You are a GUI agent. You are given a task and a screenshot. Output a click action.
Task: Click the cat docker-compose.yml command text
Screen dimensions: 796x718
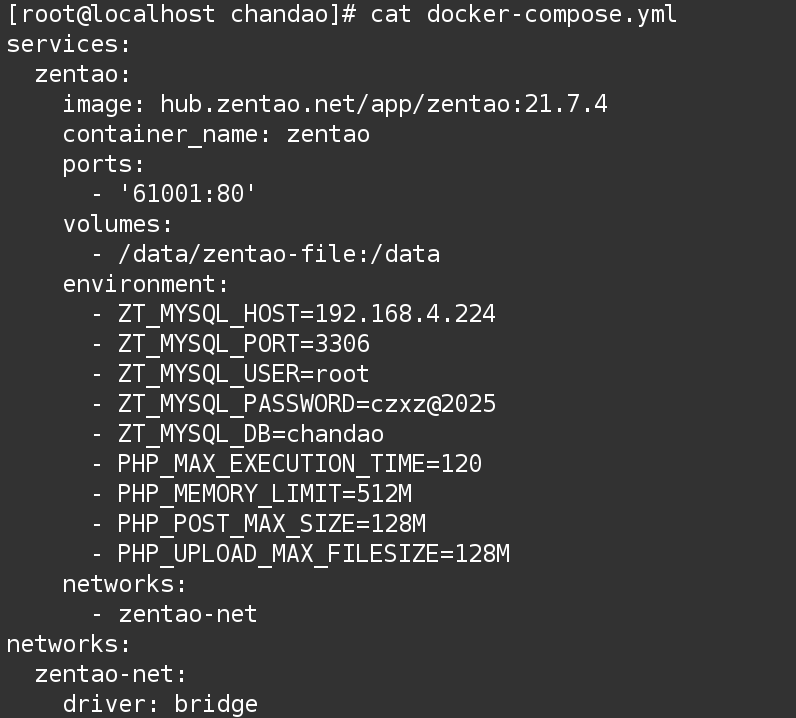click(x=523, y=14)
